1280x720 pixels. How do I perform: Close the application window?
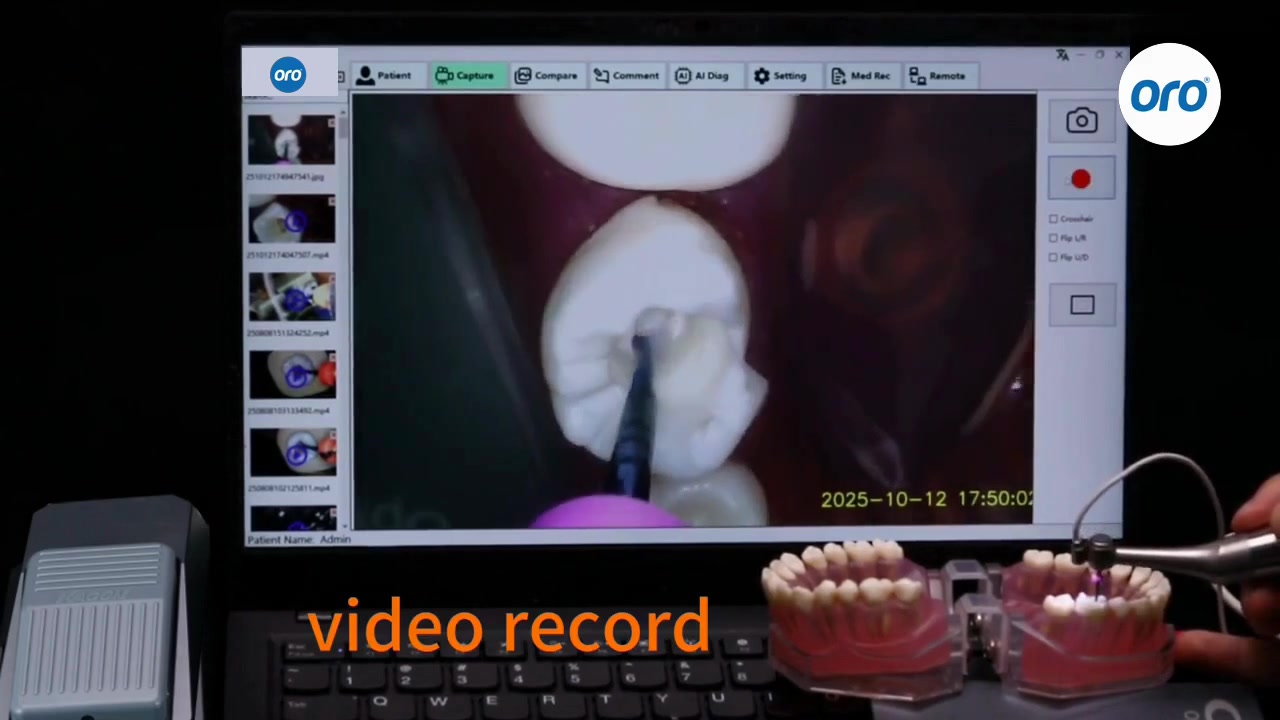[1118, 55]
